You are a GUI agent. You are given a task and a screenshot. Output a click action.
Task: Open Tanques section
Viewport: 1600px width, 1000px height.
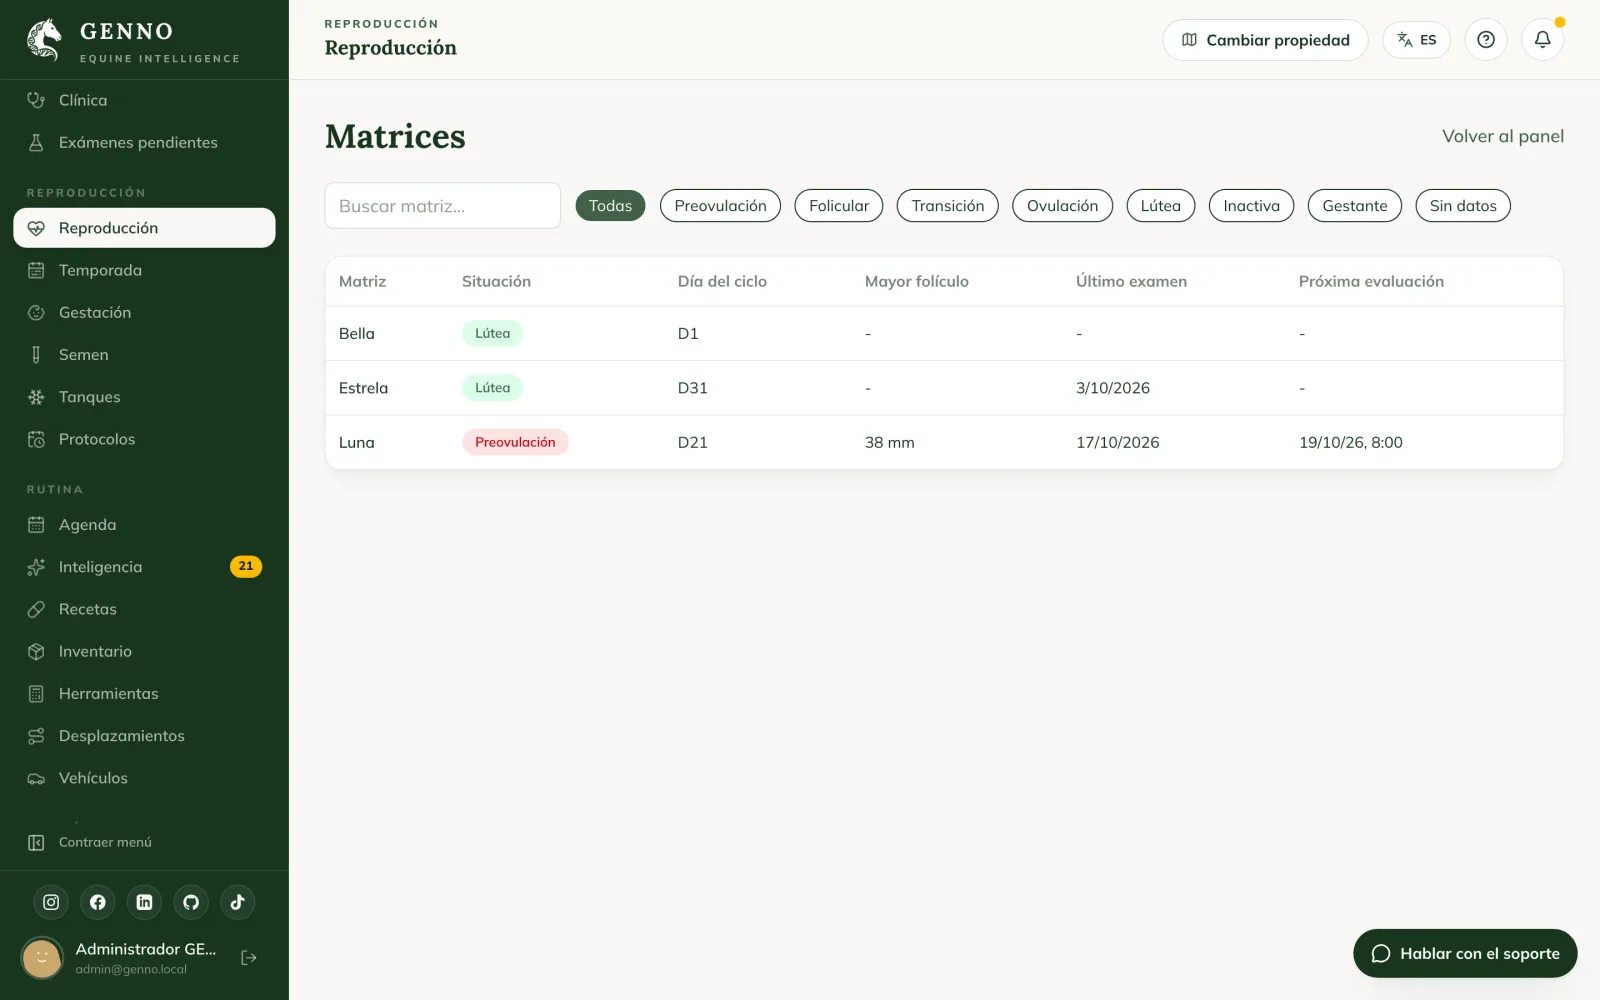coord(144,397)
